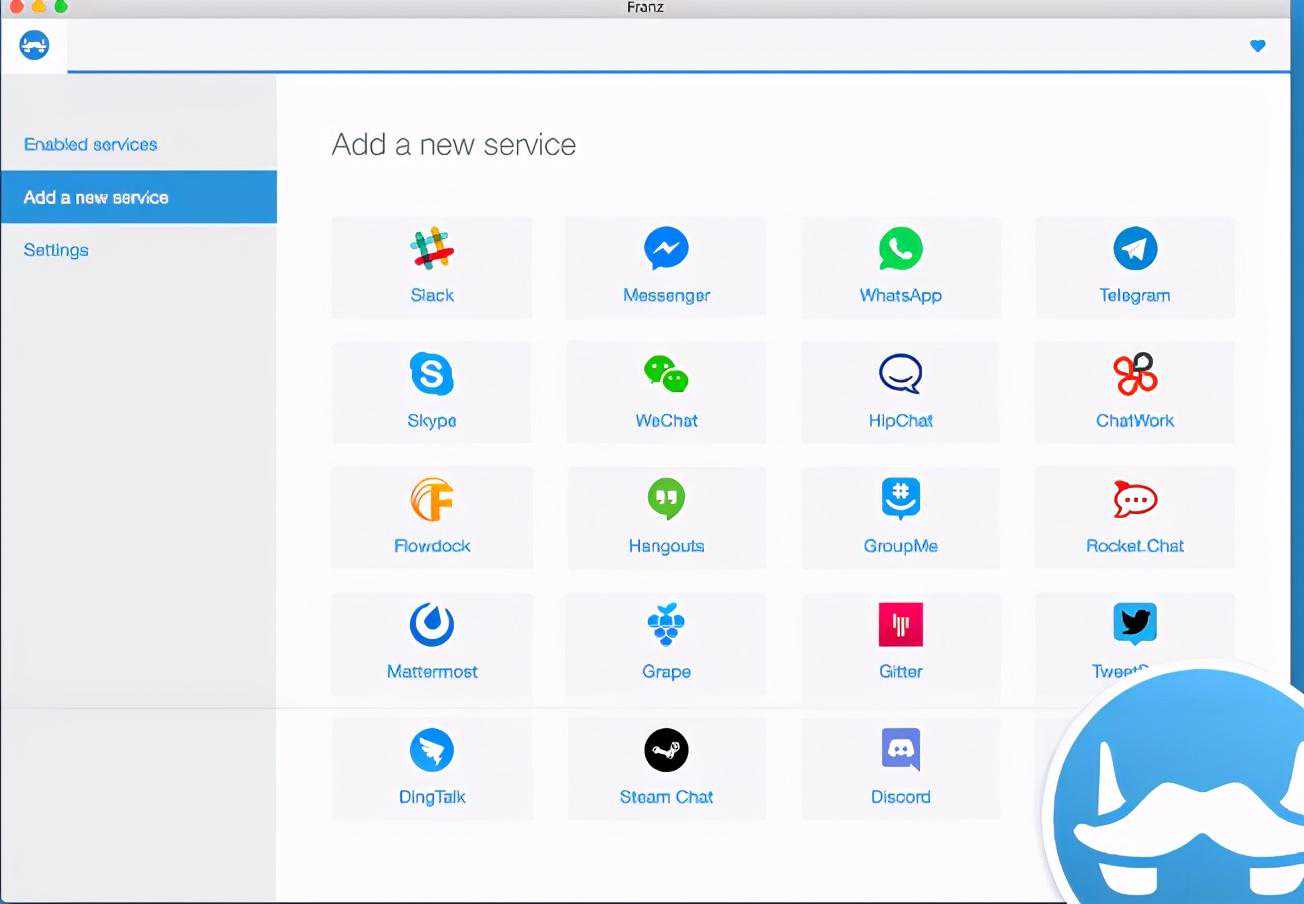Pick the Gitter service icon
1304x904 pixels.
(x=900, y=625)
